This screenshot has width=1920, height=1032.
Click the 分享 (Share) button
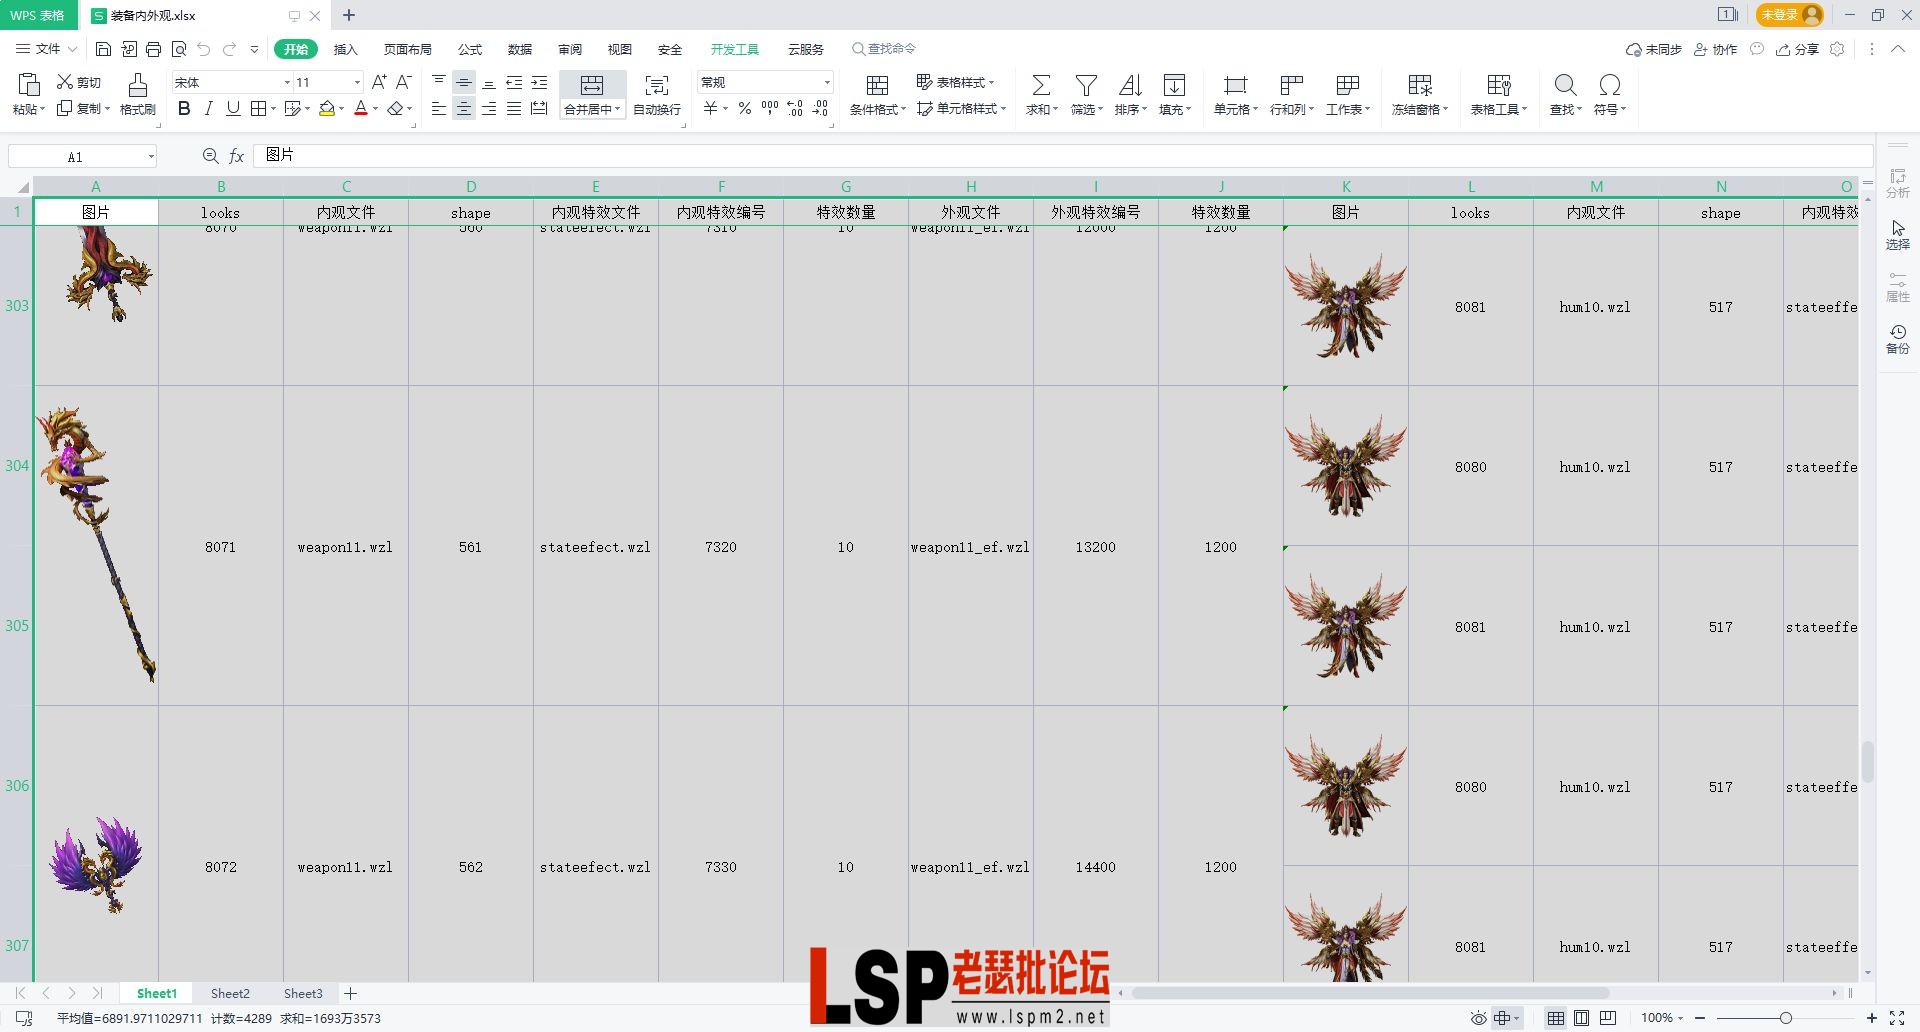1797,49
